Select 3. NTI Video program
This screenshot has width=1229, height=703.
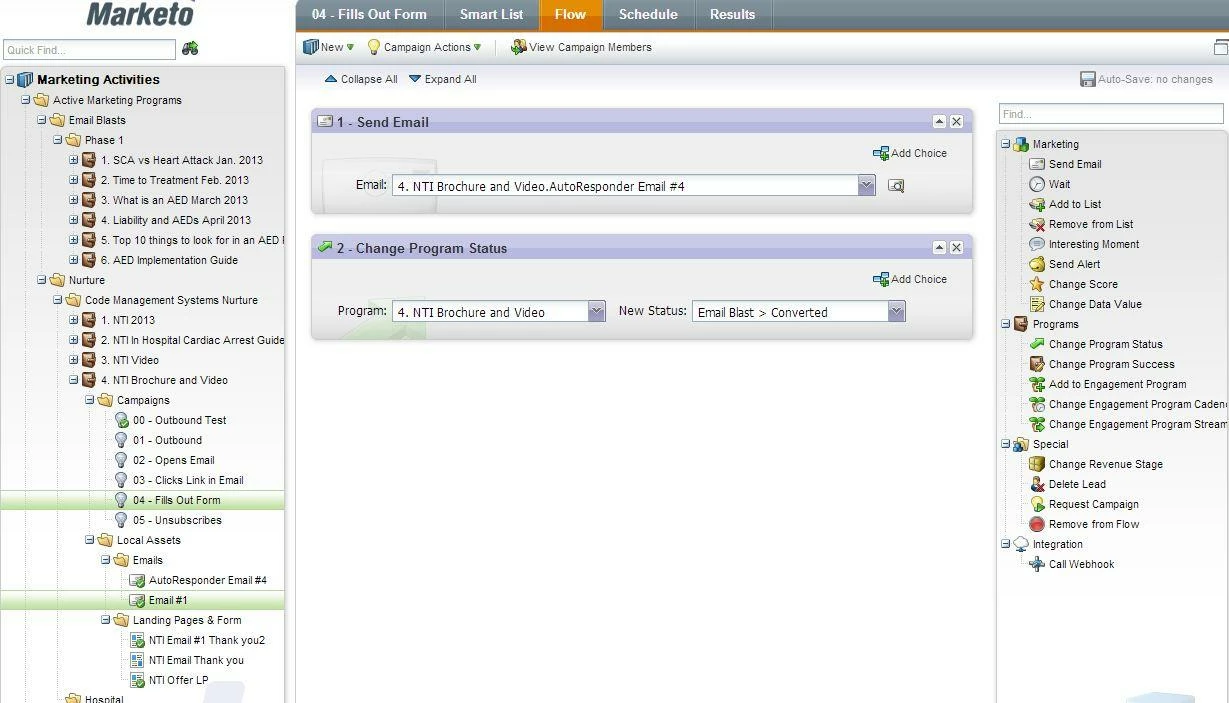point(129,360)
